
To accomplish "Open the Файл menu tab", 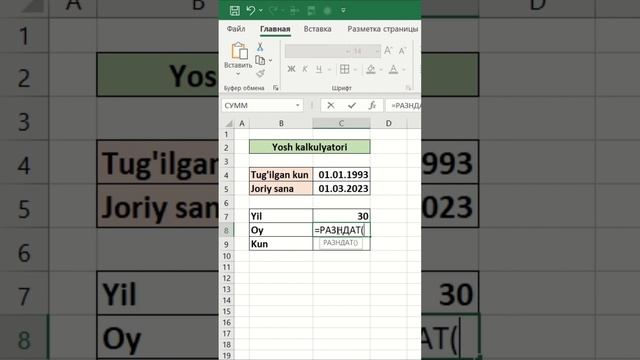I will [x=236, y=29].
